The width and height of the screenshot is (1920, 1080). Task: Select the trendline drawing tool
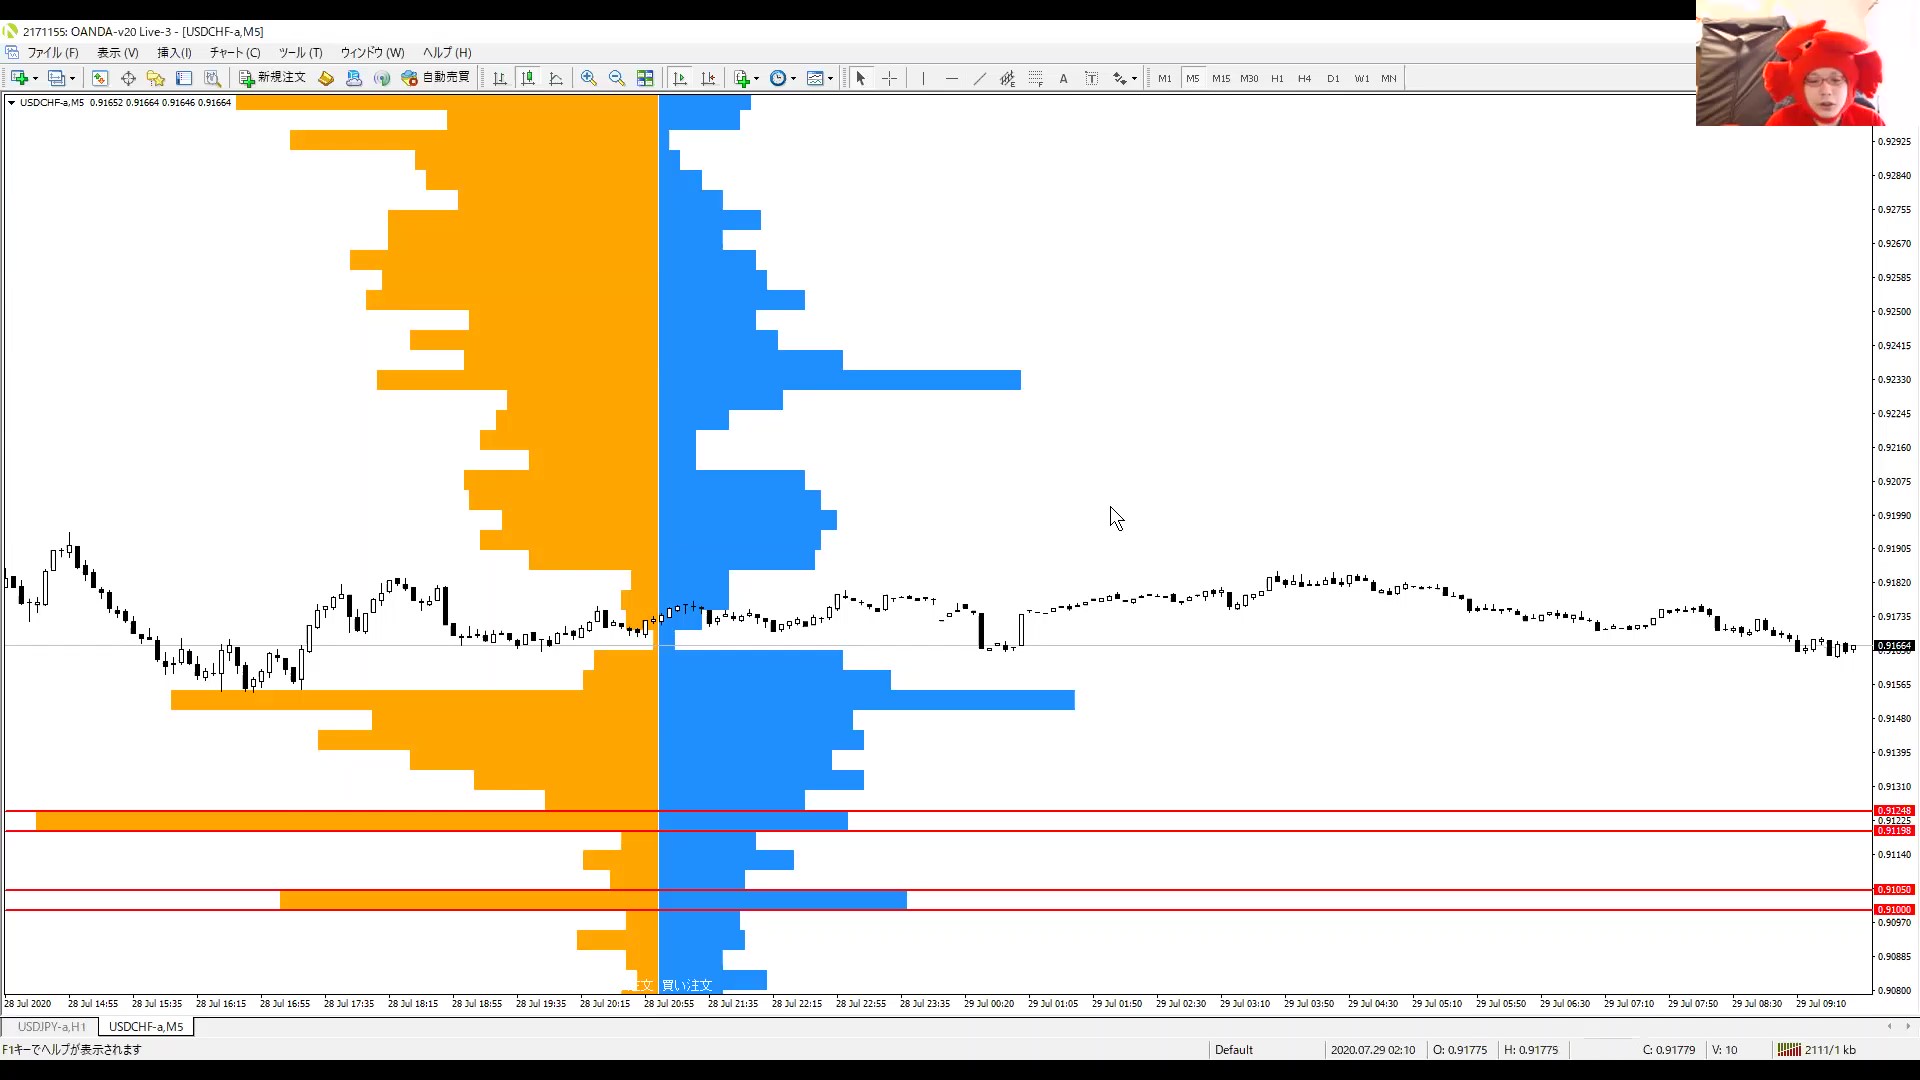[x=979, y=78]
